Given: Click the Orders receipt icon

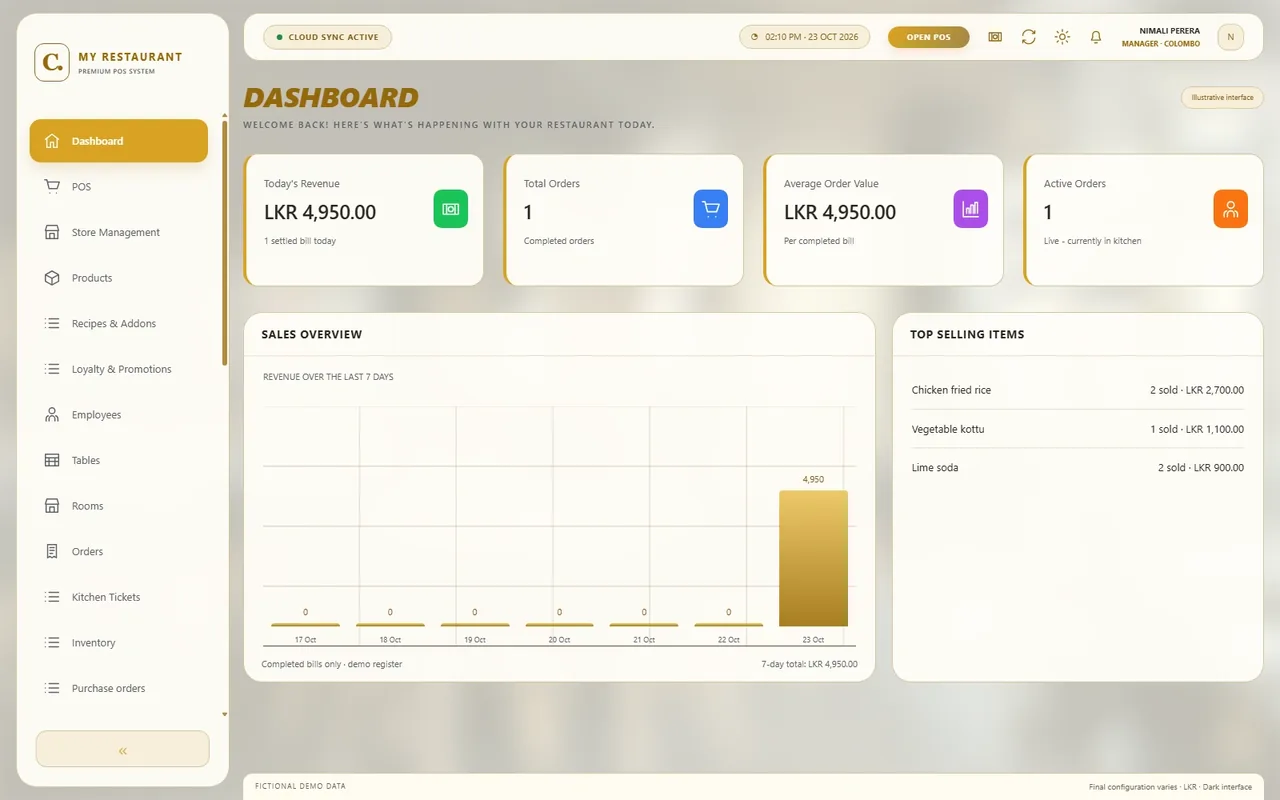Looking at the screenshot, I should pyautogui.click(x=52, y=551).
